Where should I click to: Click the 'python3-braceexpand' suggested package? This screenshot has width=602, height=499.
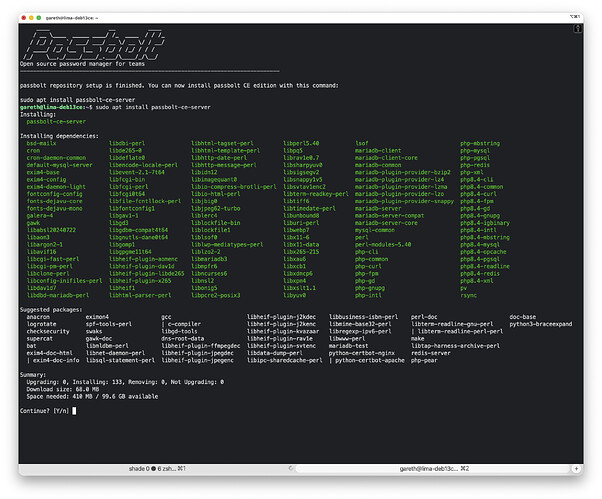(541, 324)
